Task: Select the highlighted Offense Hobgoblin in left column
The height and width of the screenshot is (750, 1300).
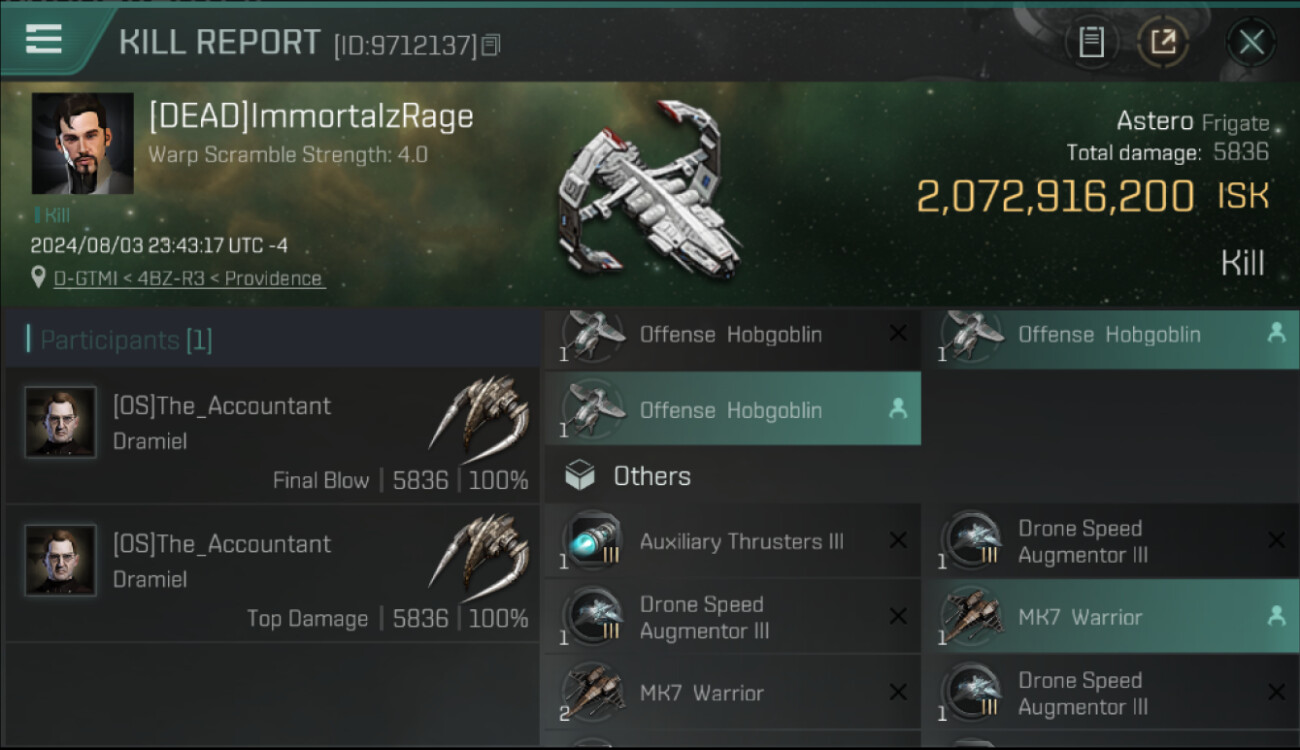Action: click(732, 410)
